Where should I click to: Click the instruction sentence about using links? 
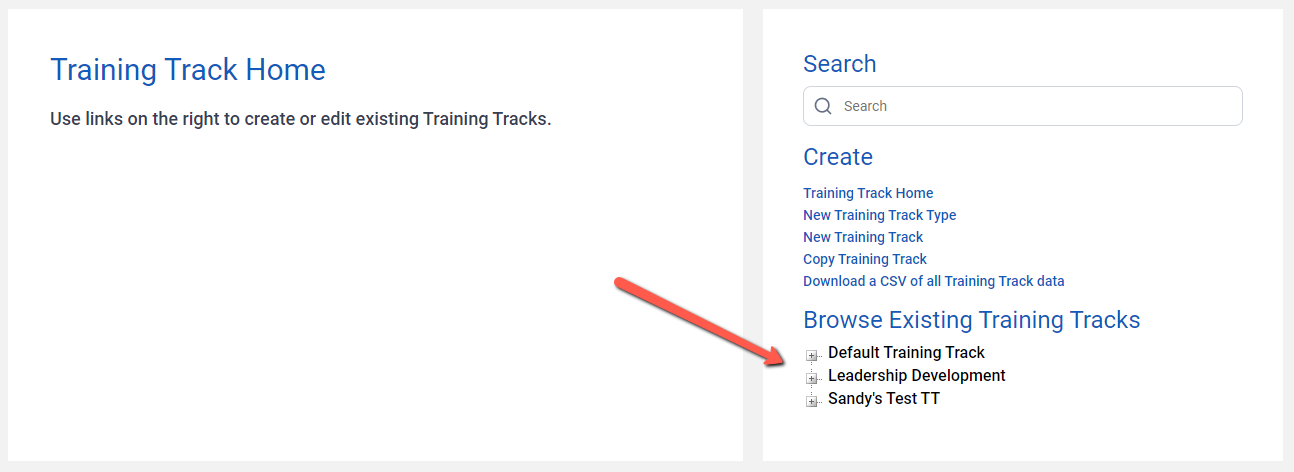coord(301,119)
